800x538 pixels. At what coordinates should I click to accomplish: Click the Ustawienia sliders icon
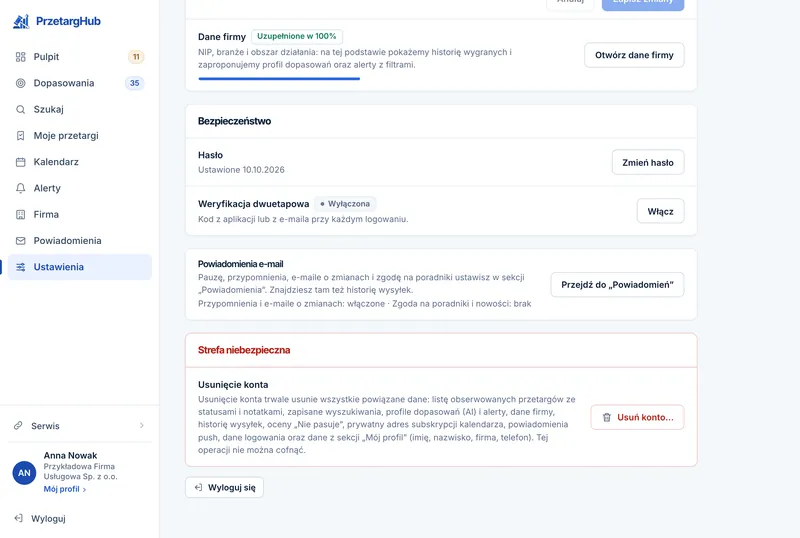pos(20,267)
